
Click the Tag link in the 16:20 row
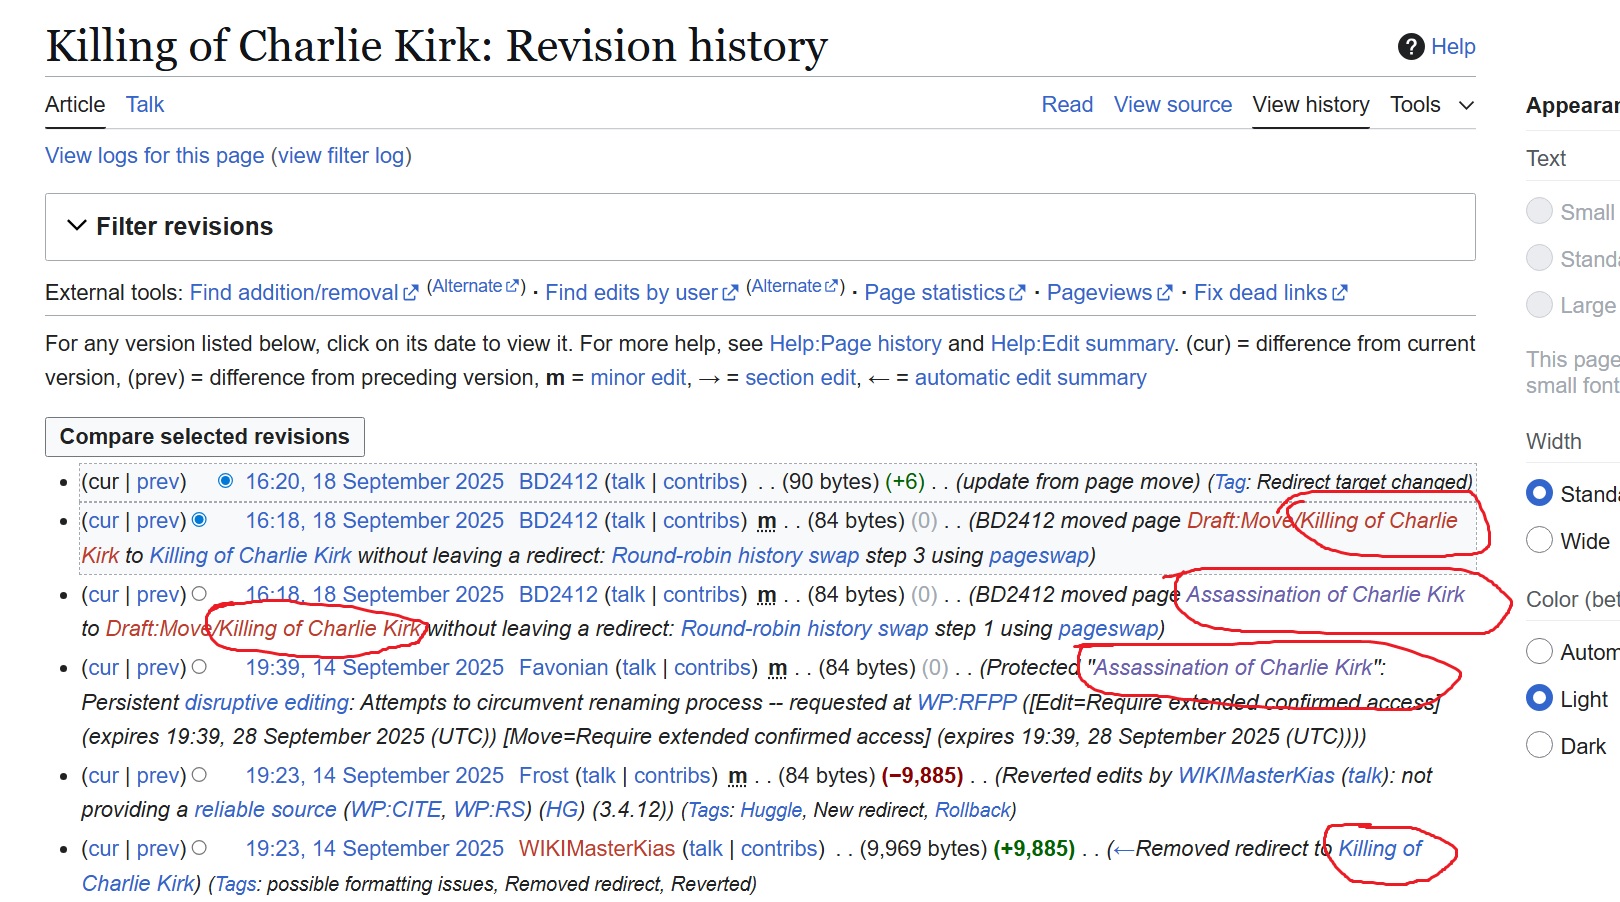pyautogui.click(x=1230, y=483)
